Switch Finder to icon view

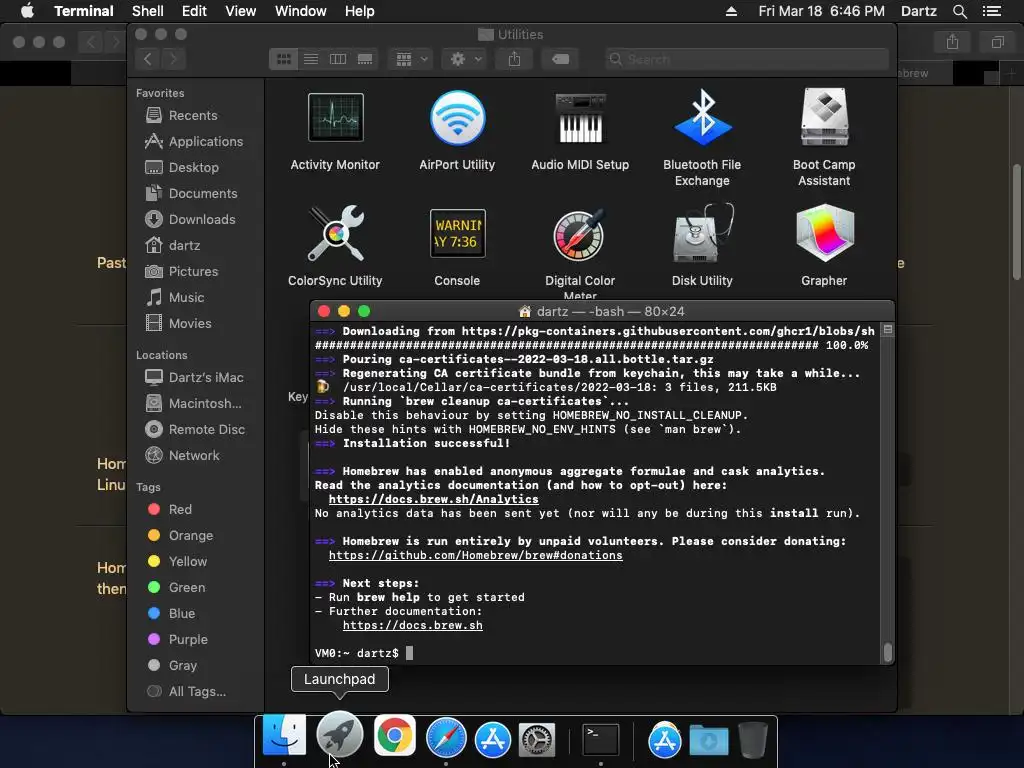click(x=284, y=59)
